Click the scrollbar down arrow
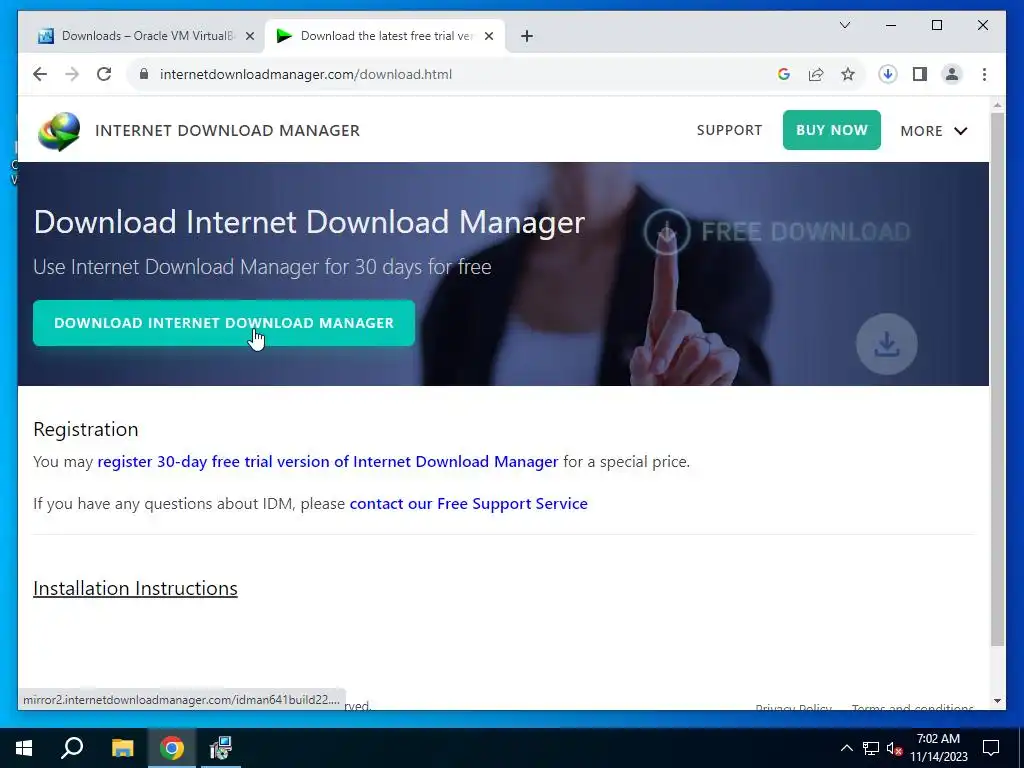Image resolution: width=1024 pixels, height=768 pixels. coord(997,701)
